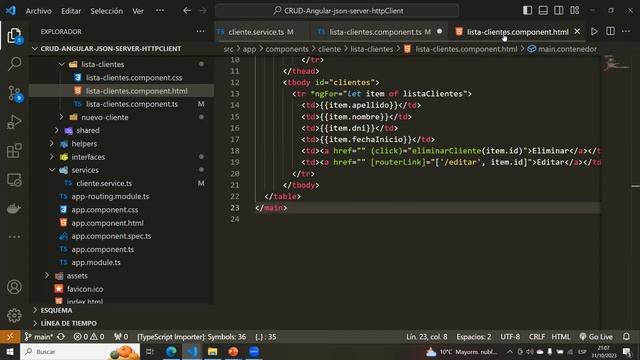640x360 pixels.
Task: Open remote window indicator in status bar
Action: pyautogui.click(x=10, y=337)
